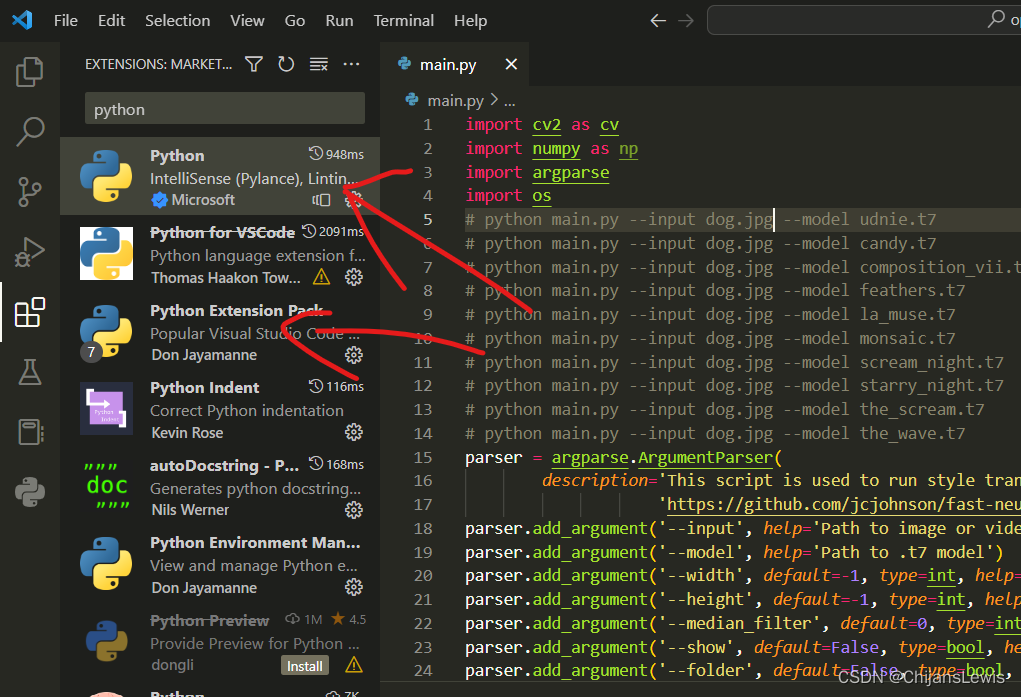
Task: Open manage gear for Python Extension Pack
Action: click(x=354, y=355)
